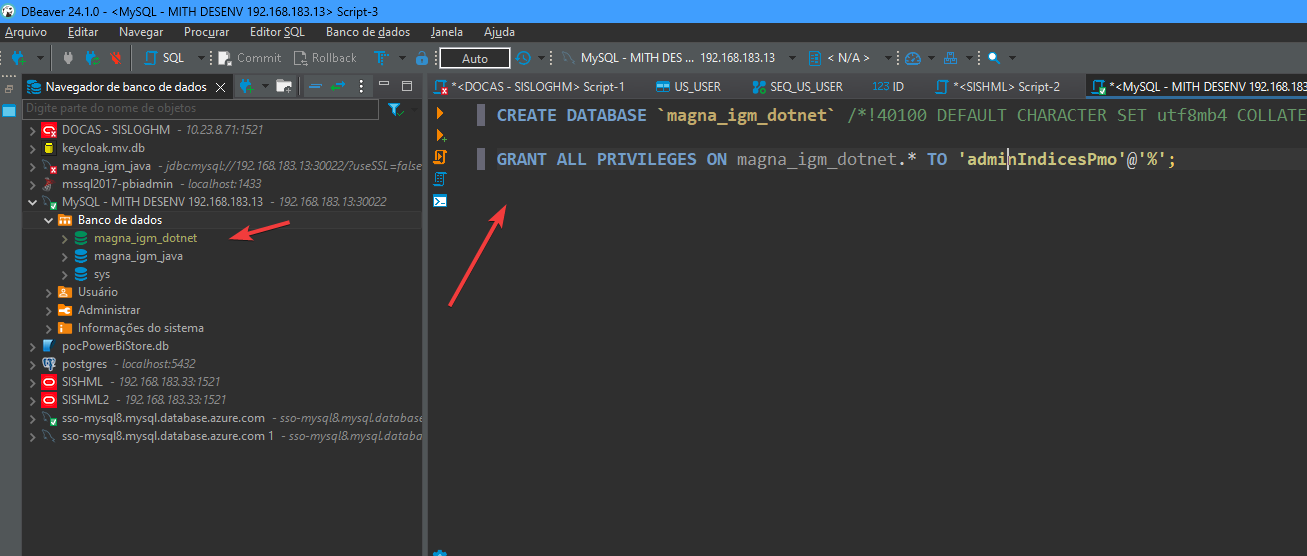Open the SQL terminal console icon
Image resolution: width=1307 pixels, height=556 pixels.
coord(440,201)
